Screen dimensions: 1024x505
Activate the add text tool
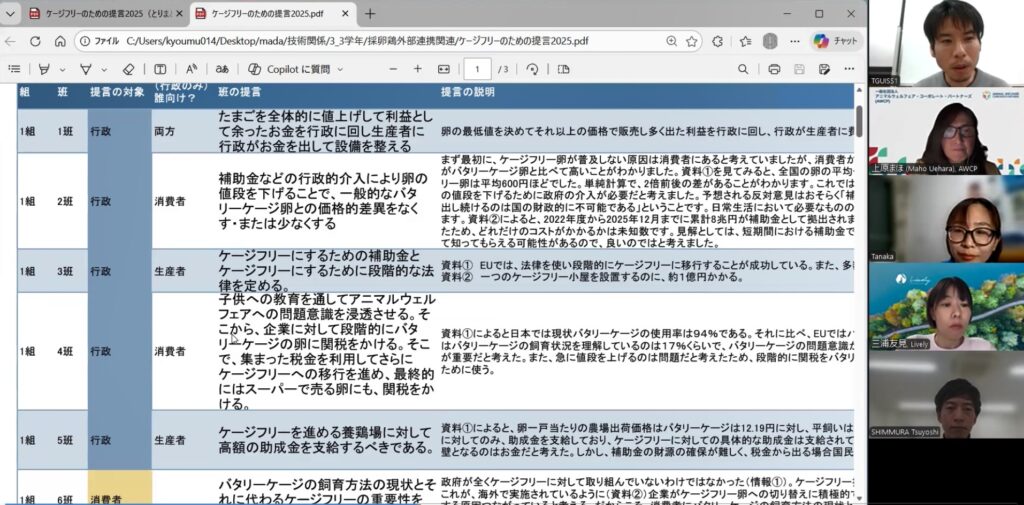pyautogui.click(x=160, y=69)
